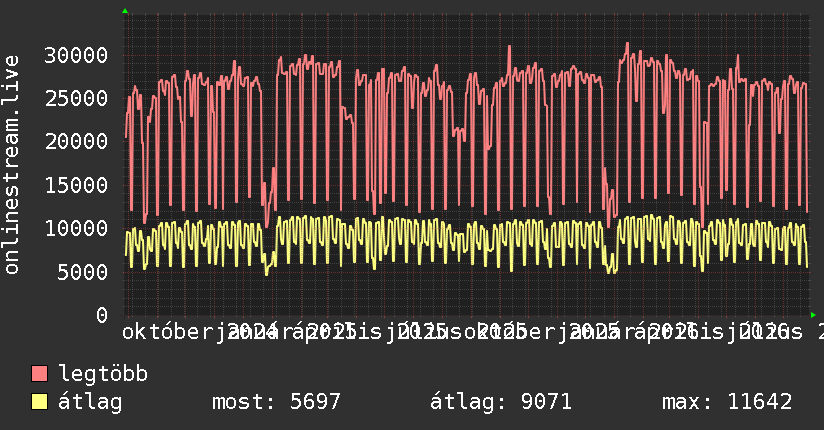Click the yellow átlag legend swatch

(39, 402)
